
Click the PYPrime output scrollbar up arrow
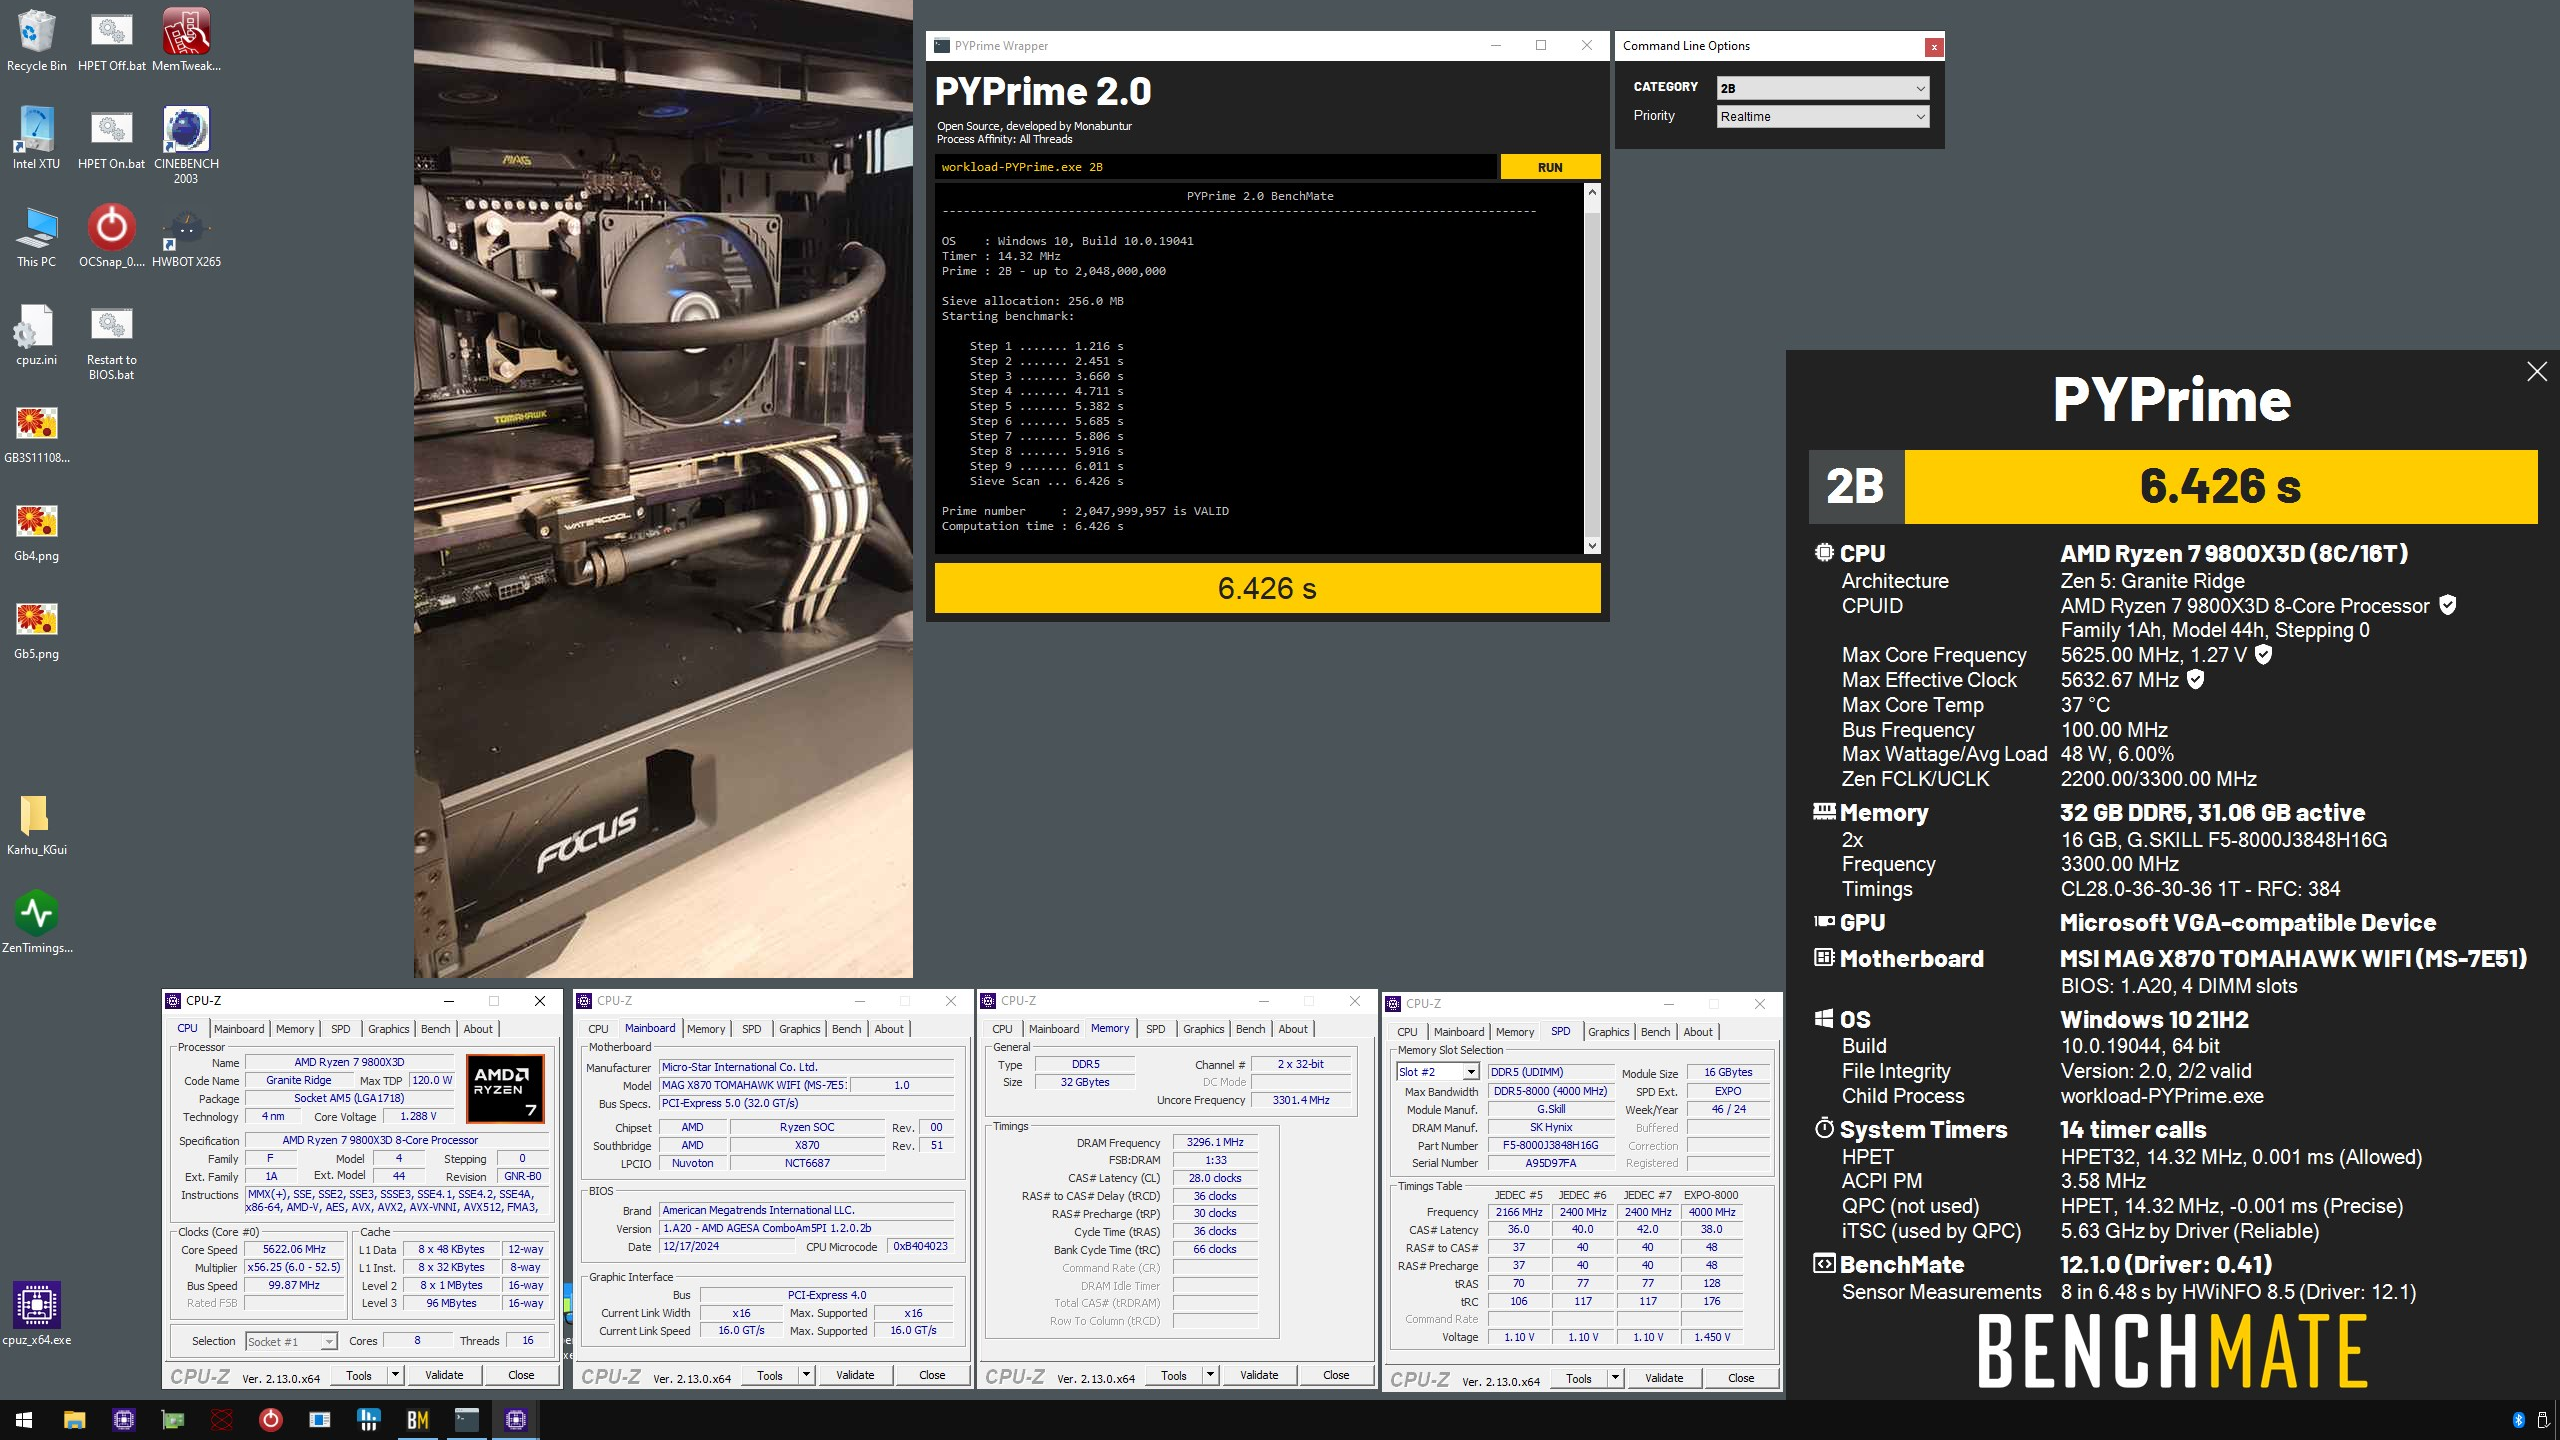(1592, 192)
